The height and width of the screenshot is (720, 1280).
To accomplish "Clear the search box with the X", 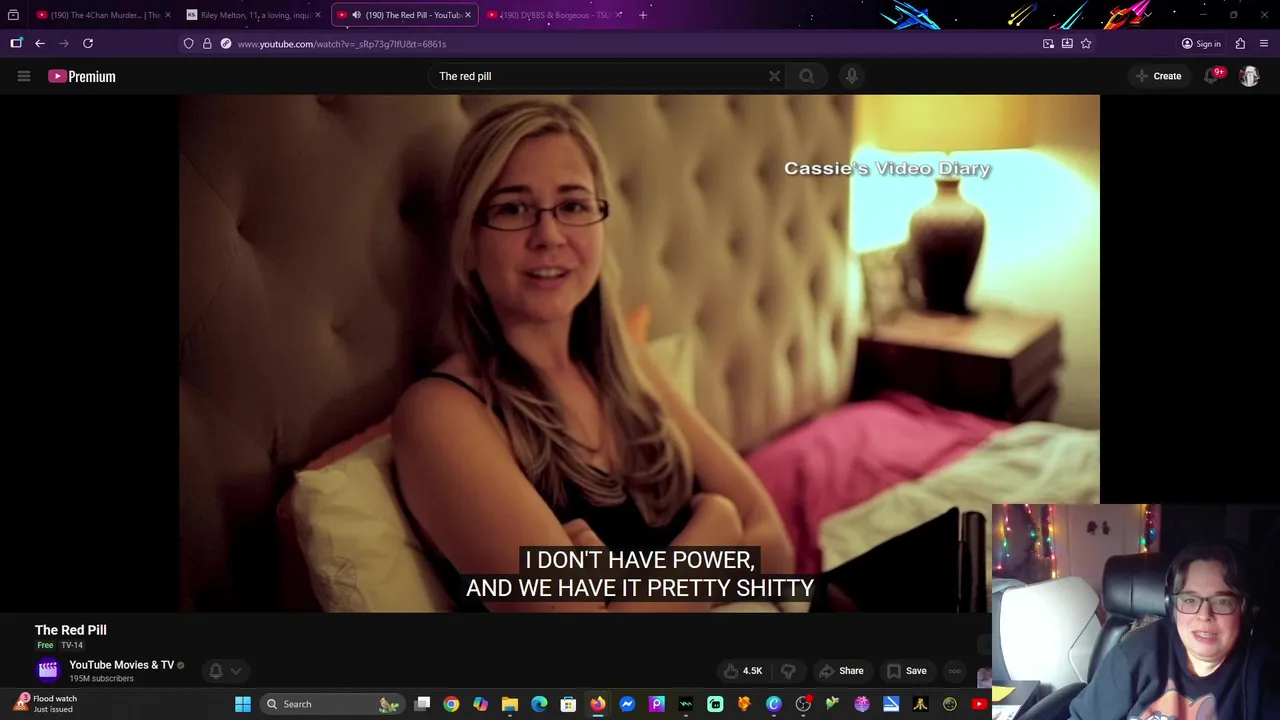I will (x=774, y=76).
